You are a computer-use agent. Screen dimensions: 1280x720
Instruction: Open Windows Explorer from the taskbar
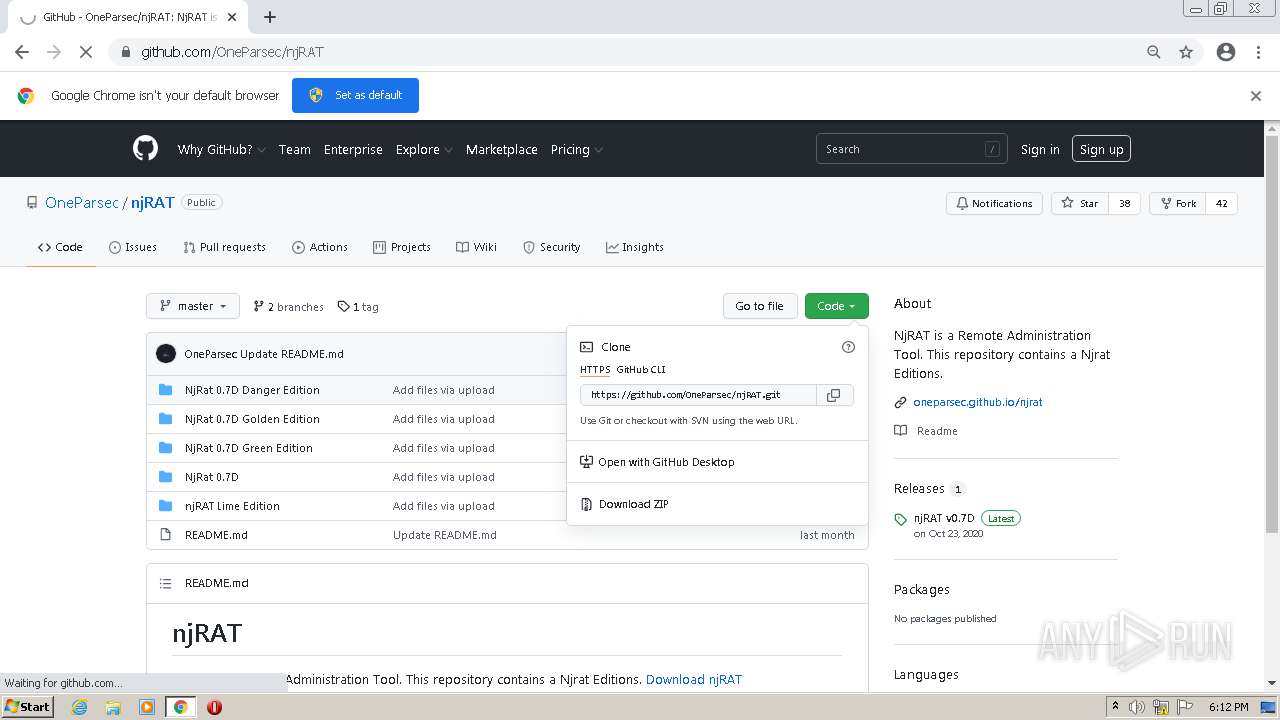113,707
